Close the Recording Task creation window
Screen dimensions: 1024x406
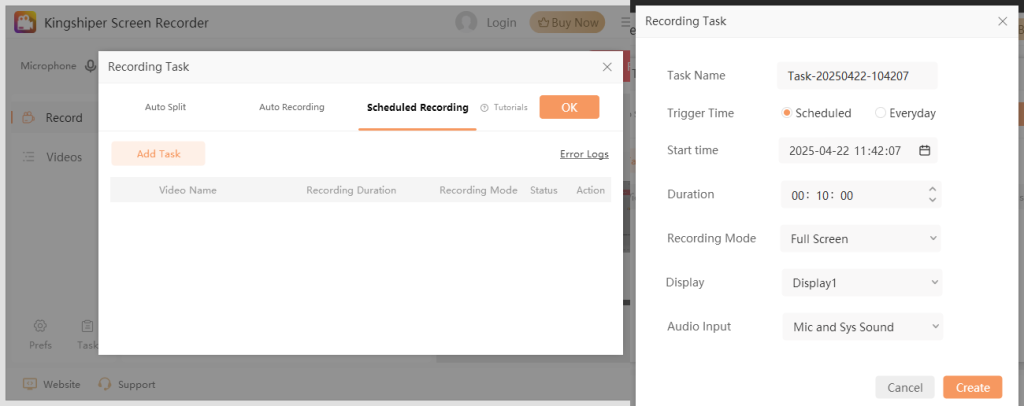click(1002, 22)
